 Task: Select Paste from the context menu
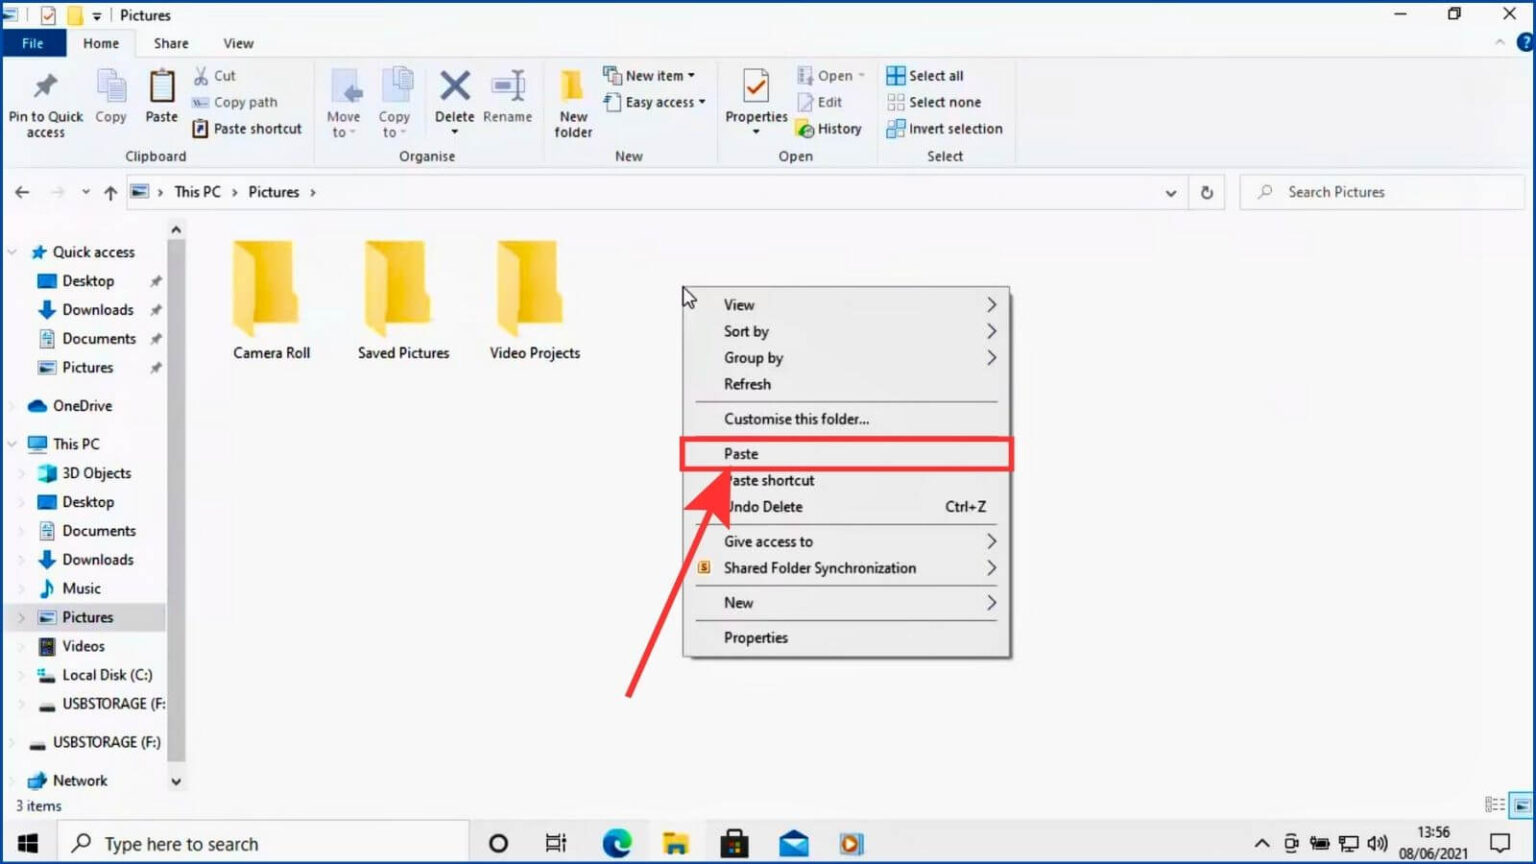pyautogui.click(x=845, y=453)
